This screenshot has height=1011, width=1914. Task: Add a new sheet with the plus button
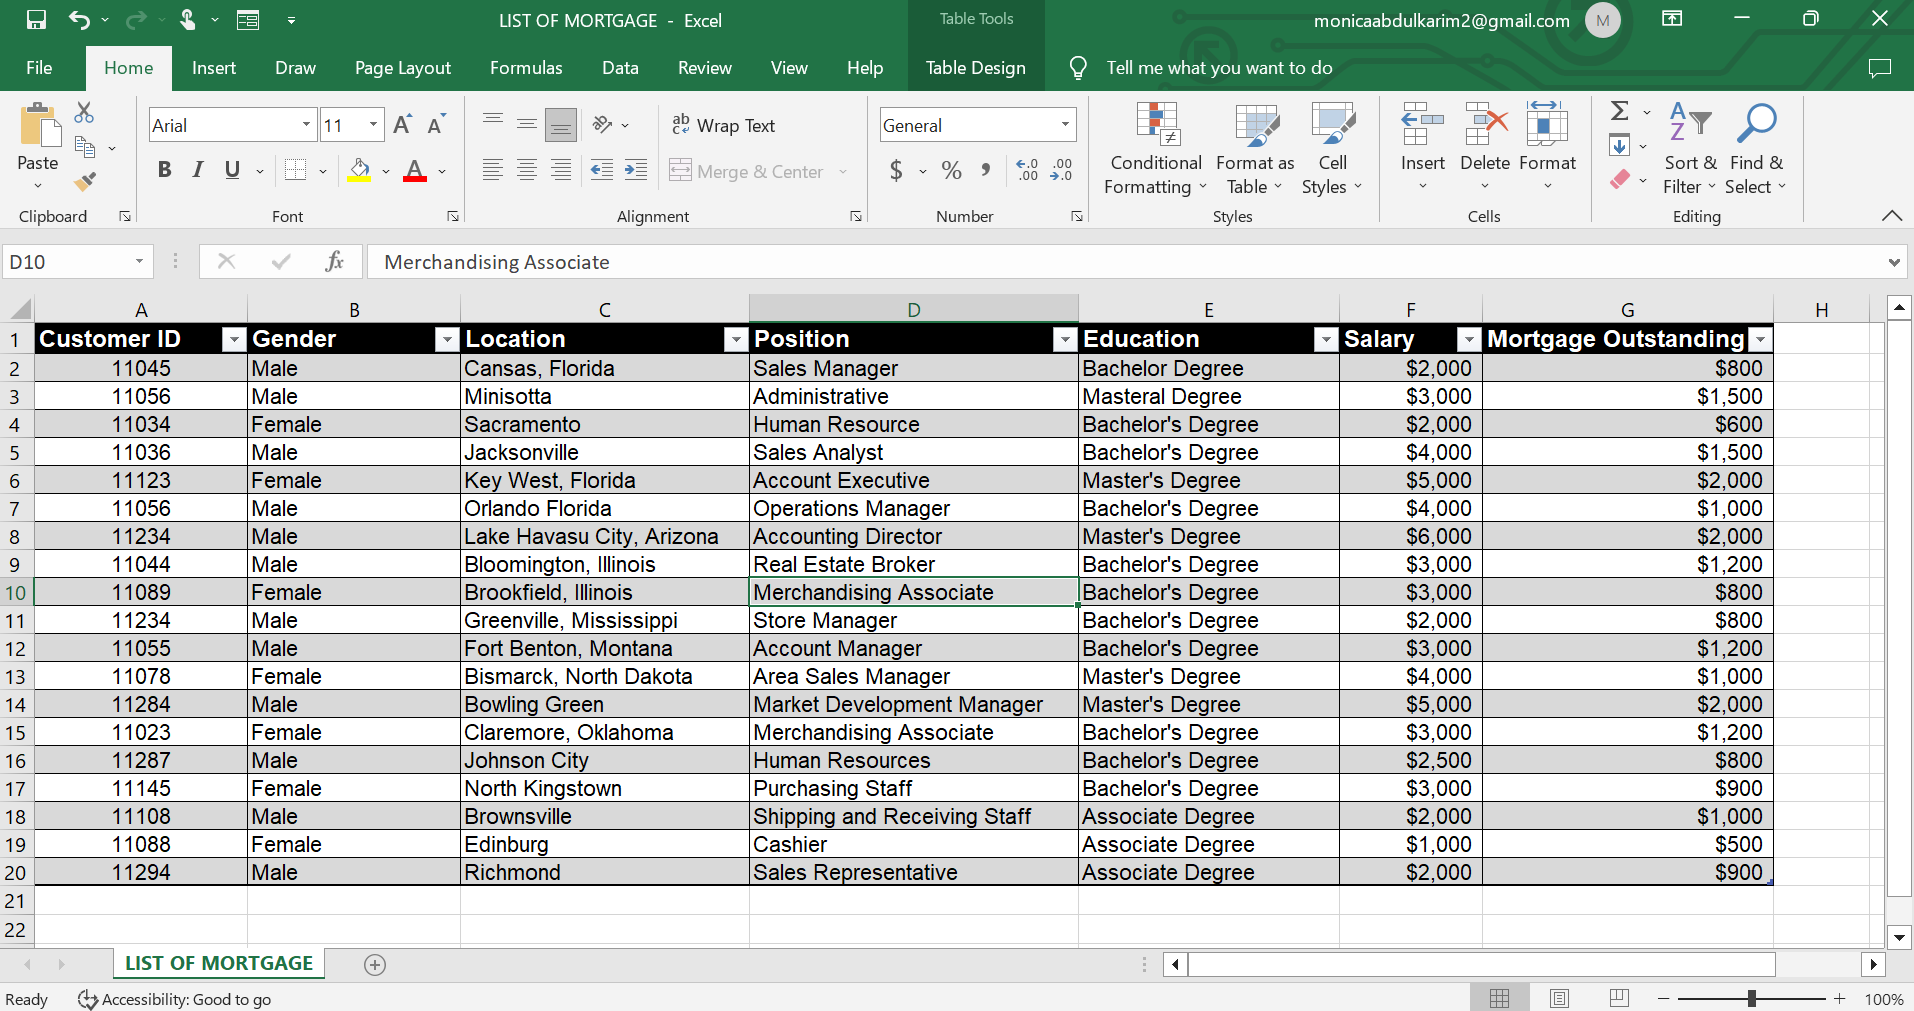click(375, 965)
